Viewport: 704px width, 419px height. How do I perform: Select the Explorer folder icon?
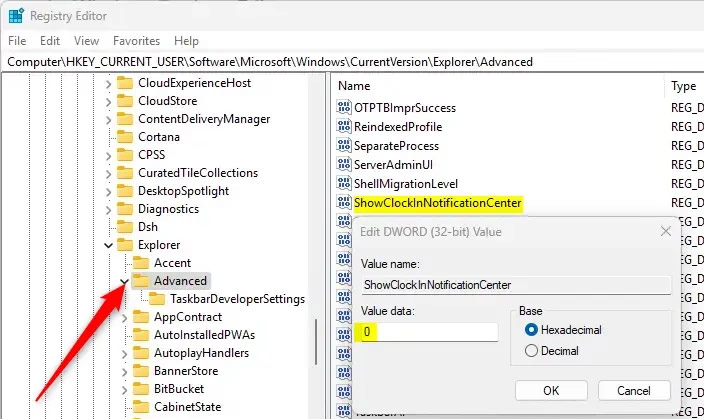click(125, 244)
